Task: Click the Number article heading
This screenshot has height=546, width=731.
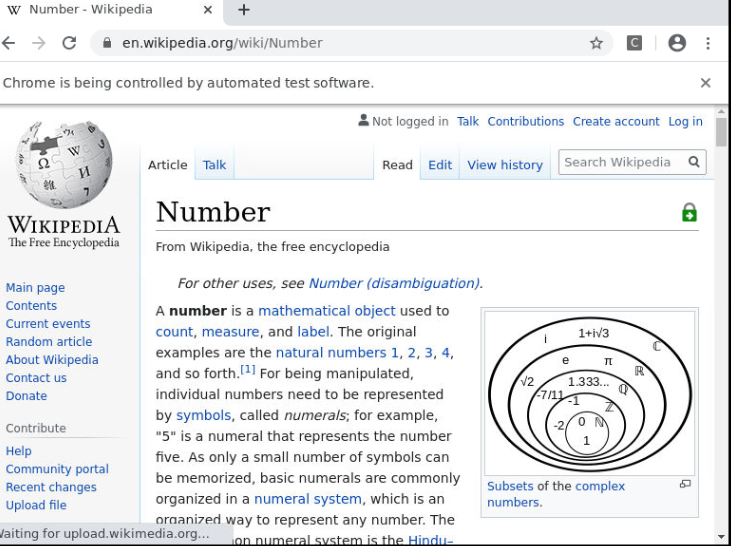Action: (x=213, y=212)
